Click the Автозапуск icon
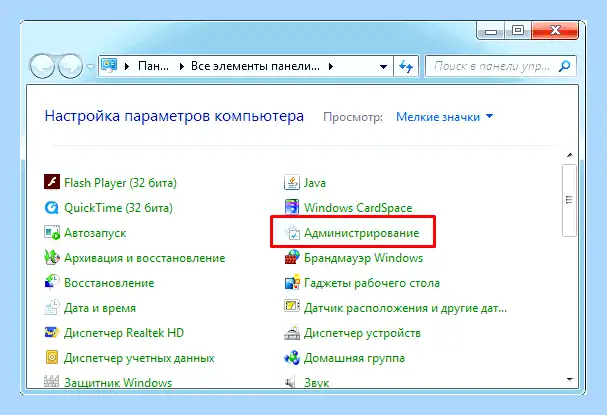 (x=52, y=233)
